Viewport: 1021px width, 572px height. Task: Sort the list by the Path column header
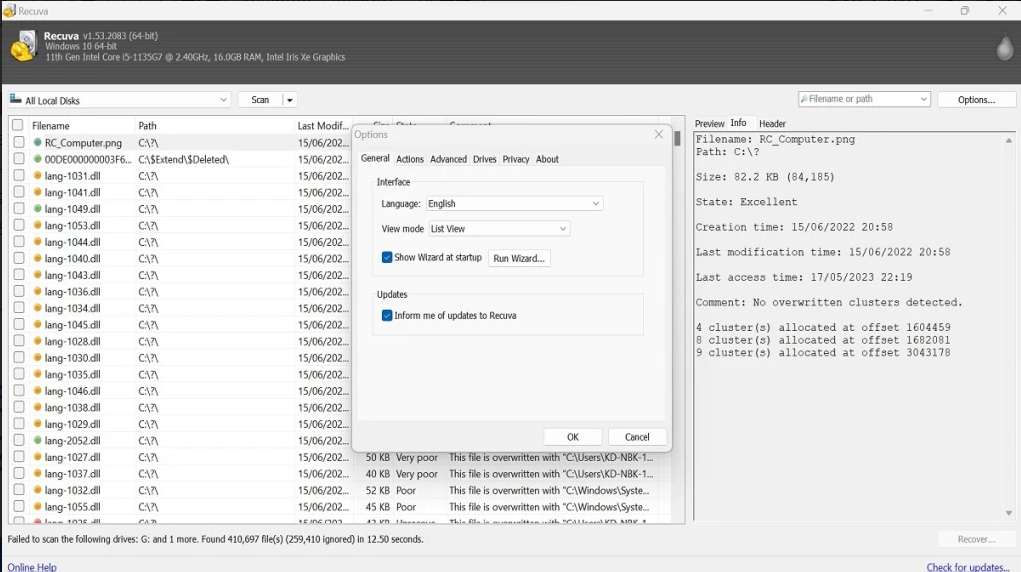[x=214, y=126]
